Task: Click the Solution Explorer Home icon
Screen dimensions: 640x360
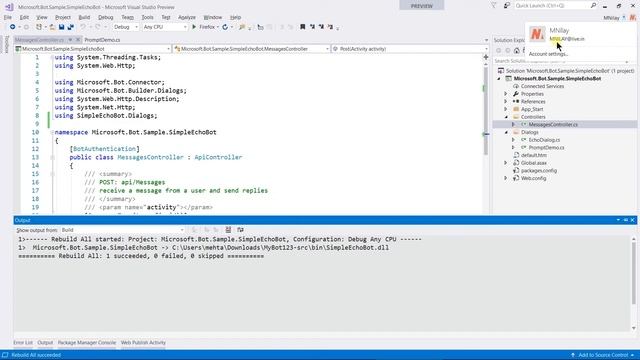Action: [517, 50]
